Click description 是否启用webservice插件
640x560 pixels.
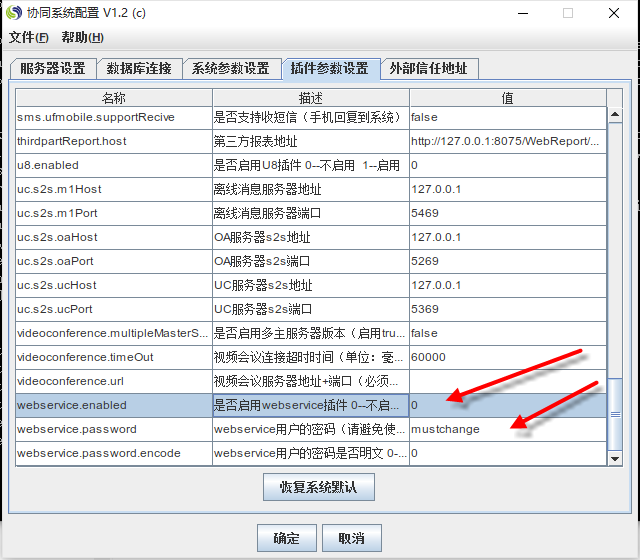click(x=311, y=405)
